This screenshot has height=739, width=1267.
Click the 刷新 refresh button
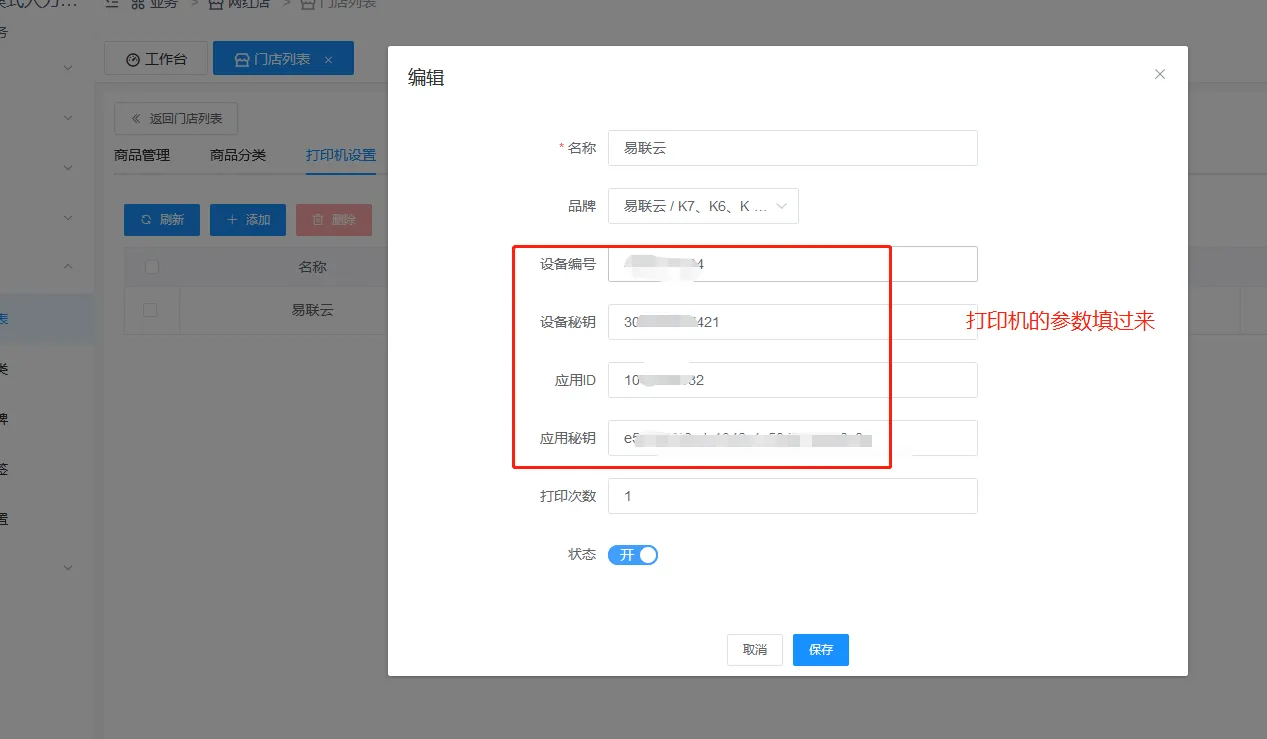162,220
